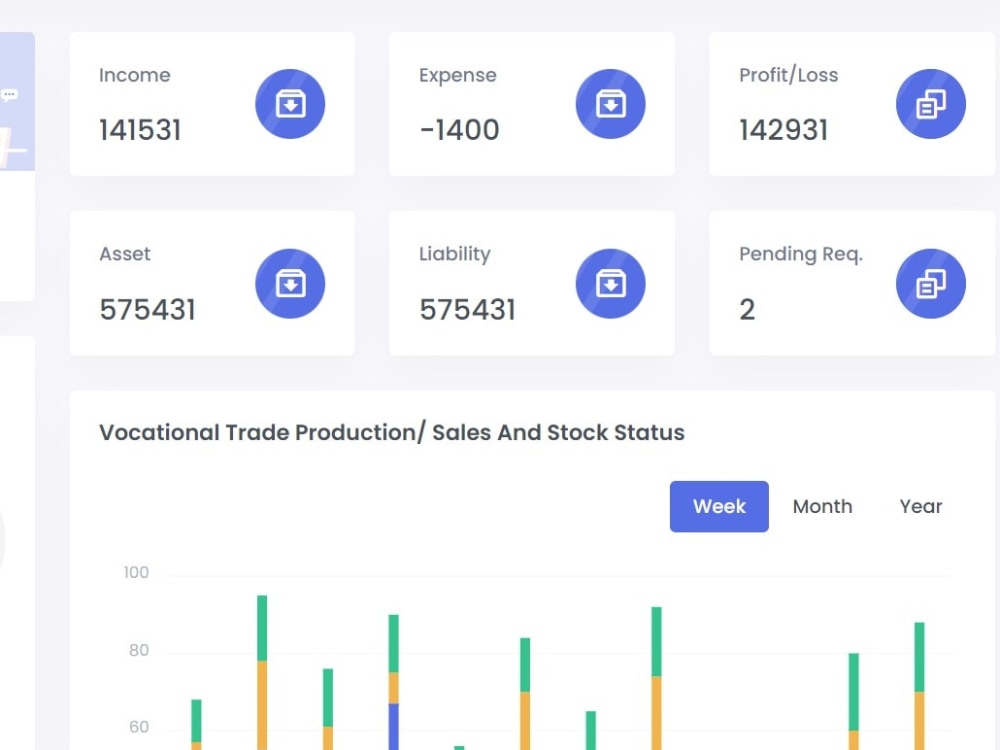The image size is (1000, 750).
Task: Open the Income summary card
Action: (x=212, y=103)
